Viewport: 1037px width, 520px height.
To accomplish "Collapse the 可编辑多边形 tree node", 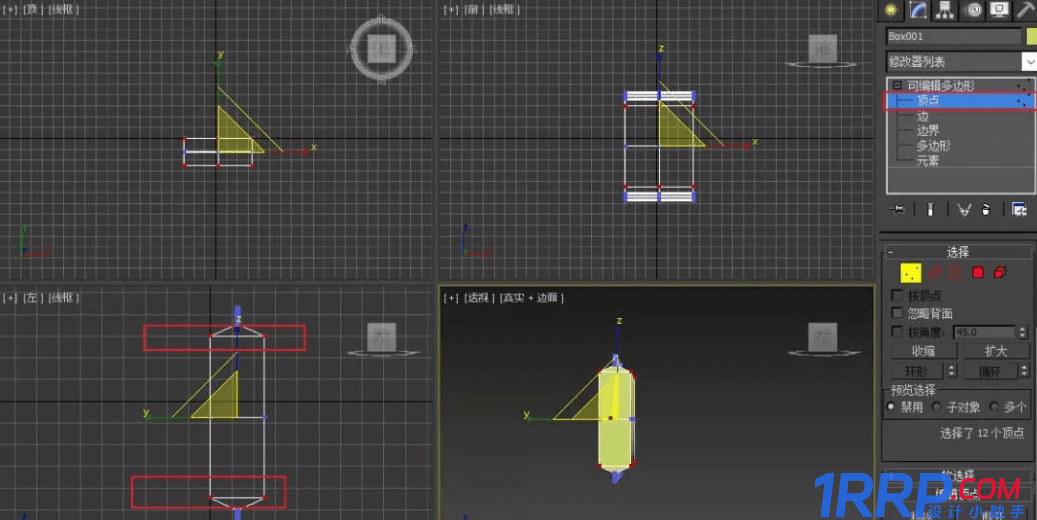I will (x=897, y=85).
